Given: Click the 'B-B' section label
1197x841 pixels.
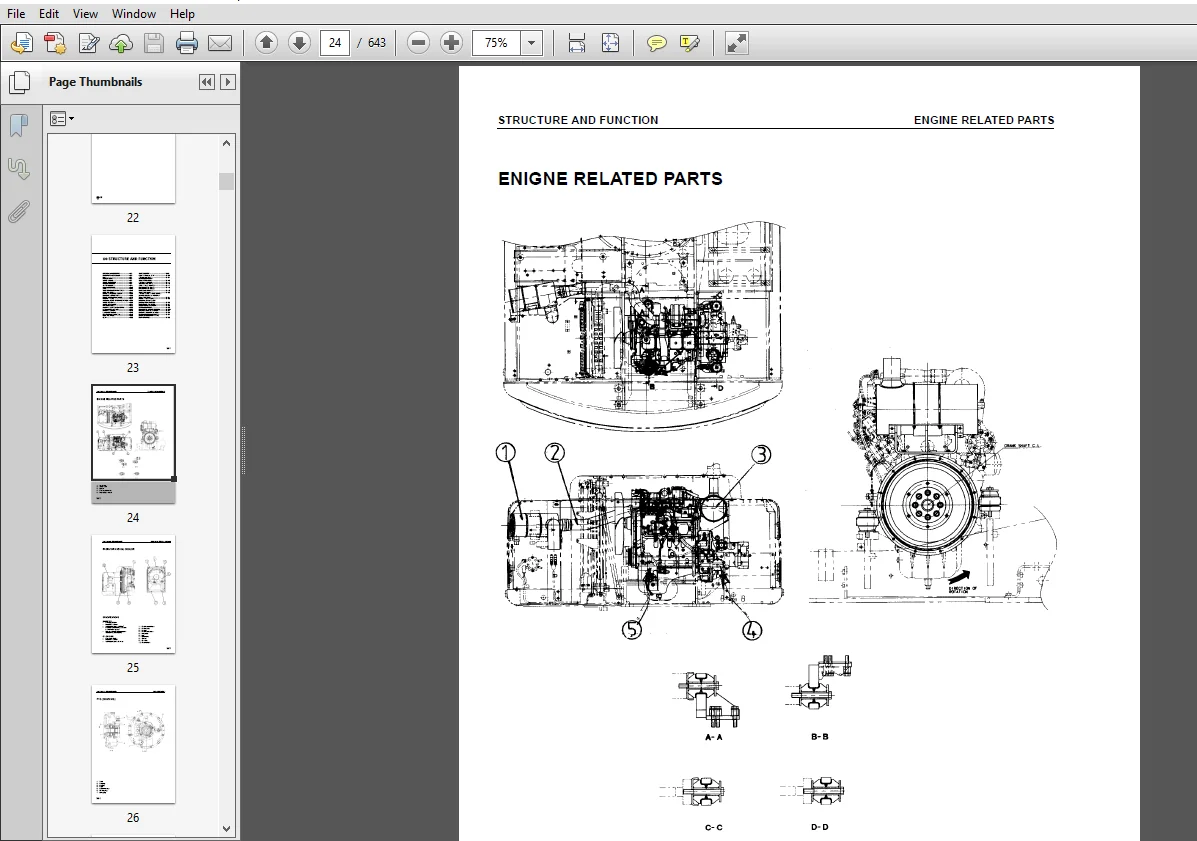Looking at the screenshot, I should [x=819, y=737].
